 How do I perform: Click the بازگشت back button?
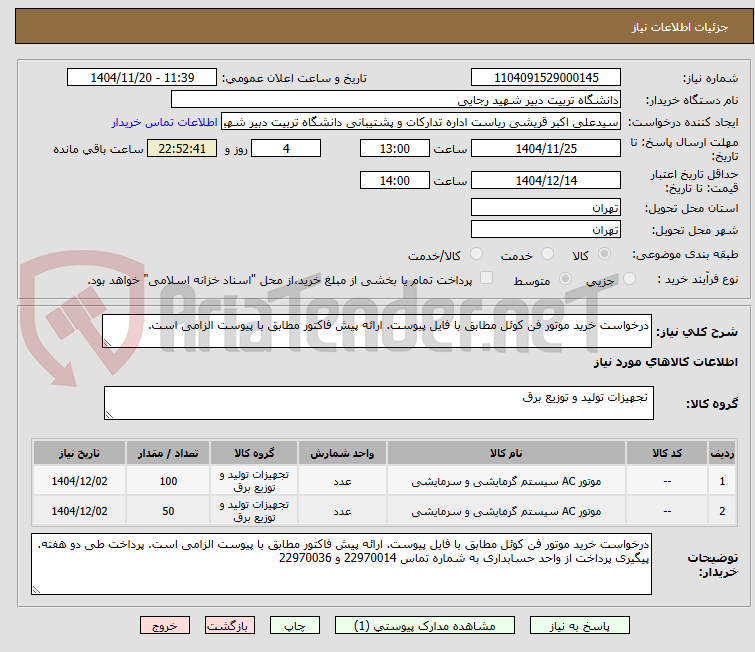click(x=230, y=626)
